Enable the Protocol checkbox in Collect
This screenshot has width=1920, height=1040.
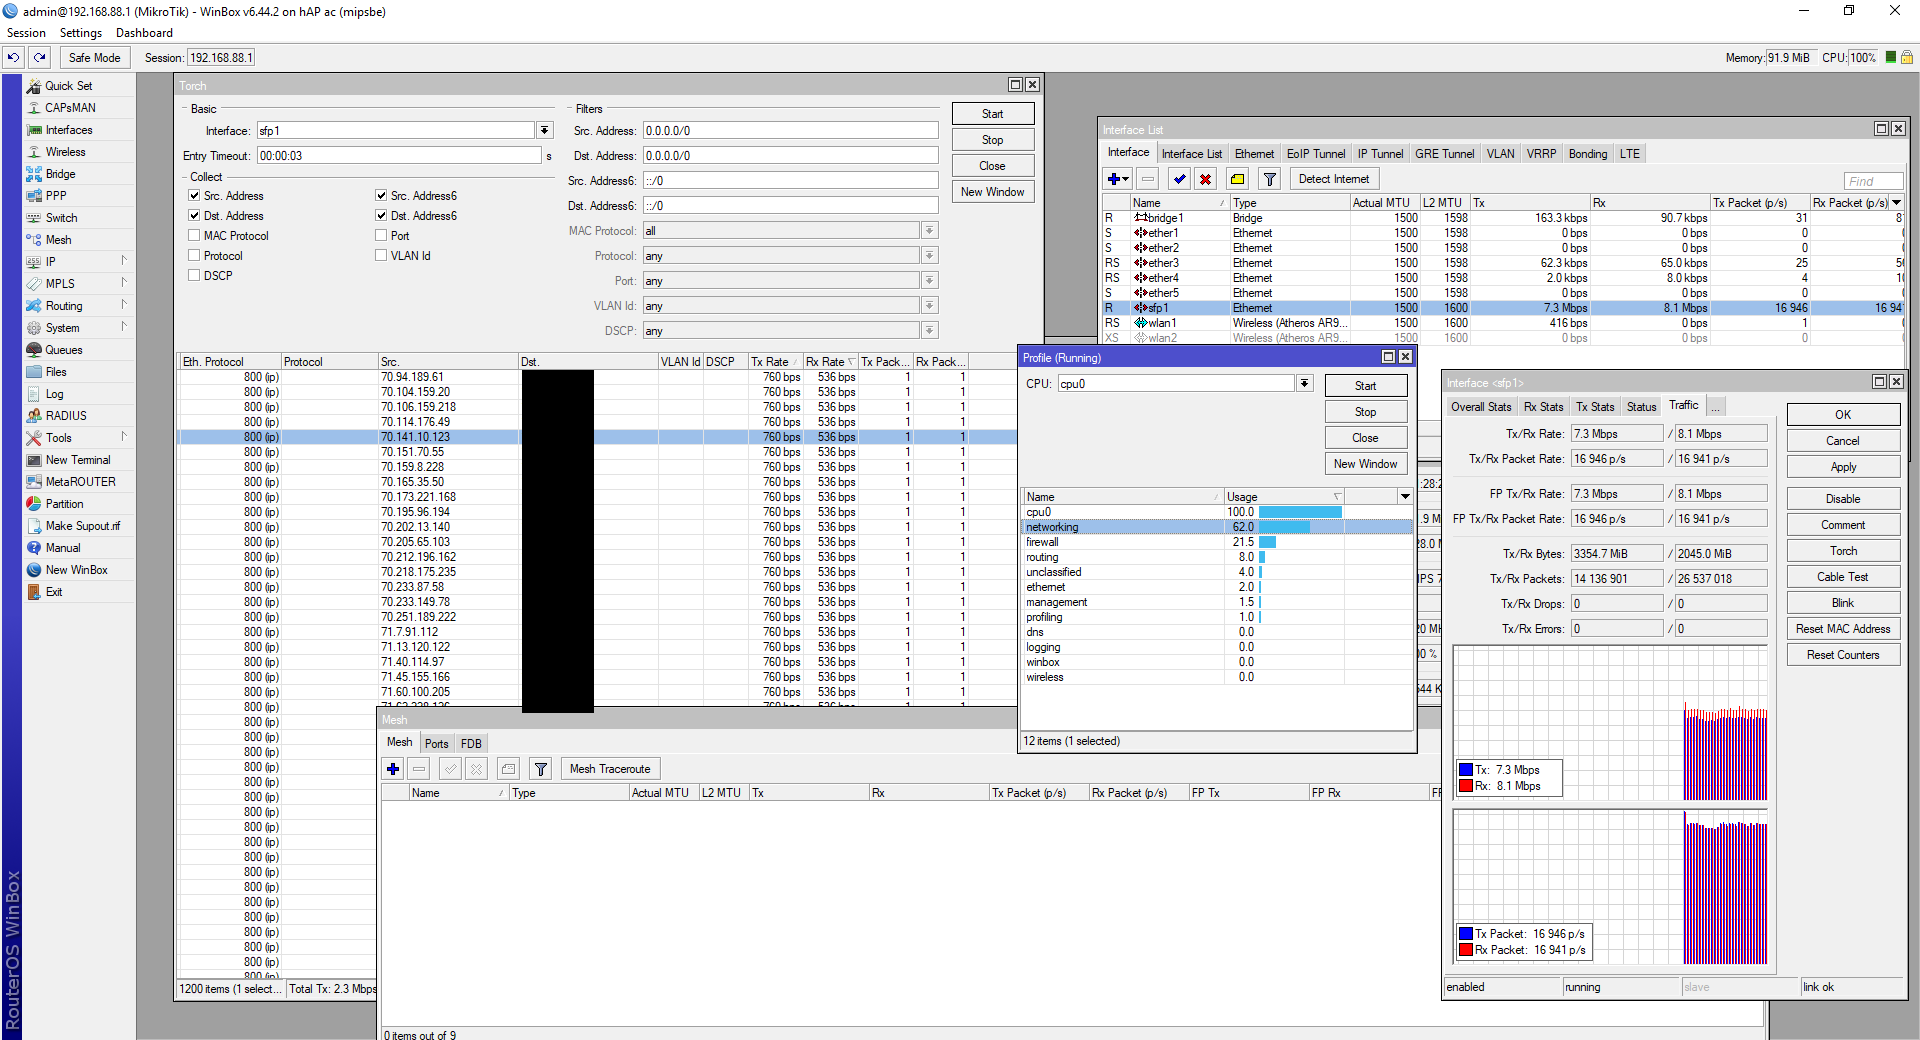point(194,256)
